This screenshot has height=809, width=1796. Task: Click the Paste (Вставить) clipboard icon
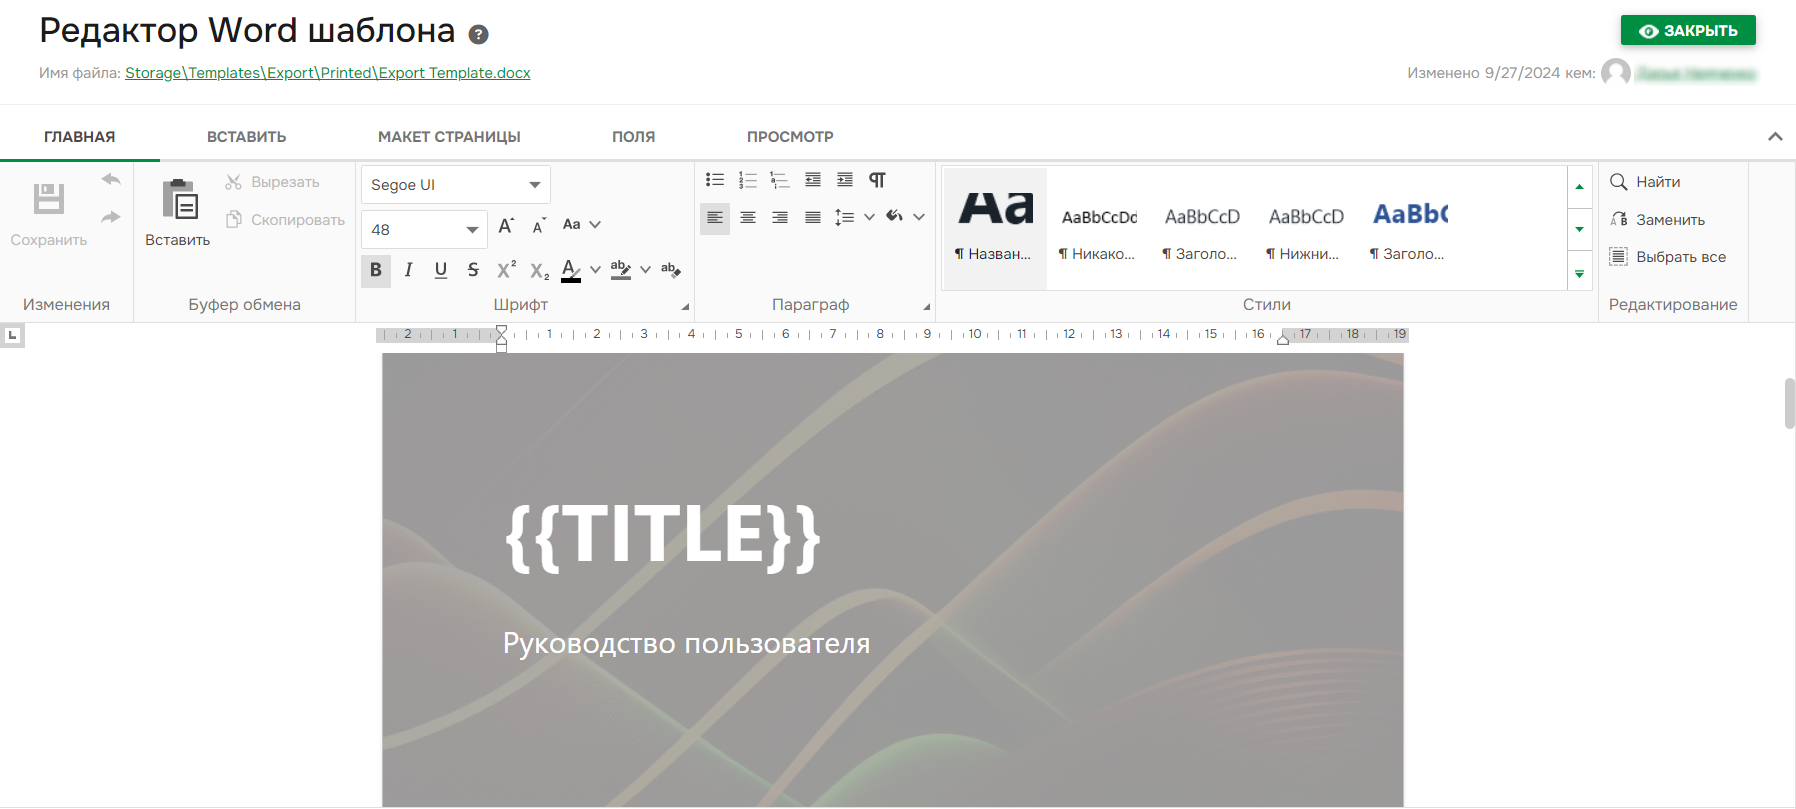coord(180,198)
